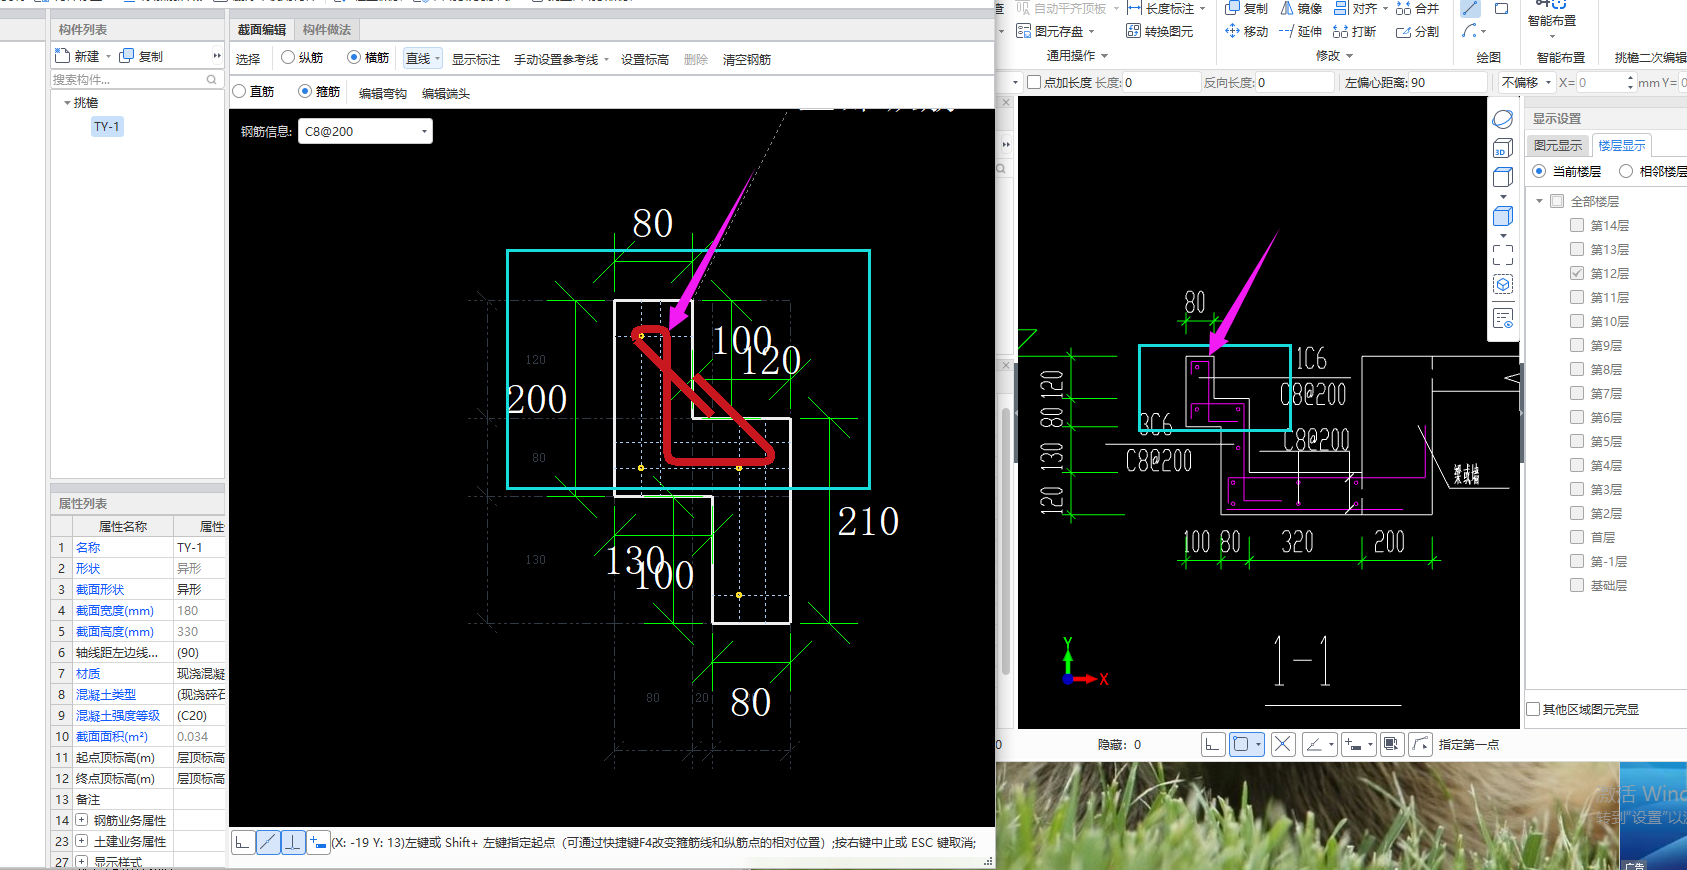Select the 箍筋 radio button
Image resolution: width=1687 pixels, height=870 pixels.
click(x=305, y=91)
